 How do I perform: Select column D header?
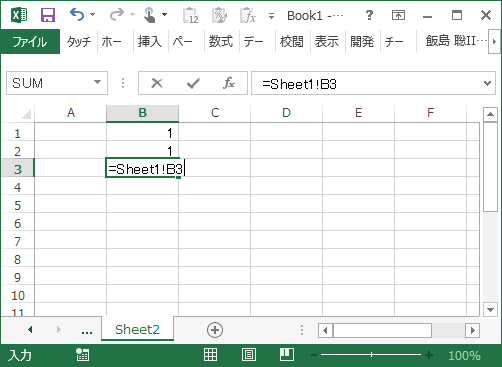point(287,113)
